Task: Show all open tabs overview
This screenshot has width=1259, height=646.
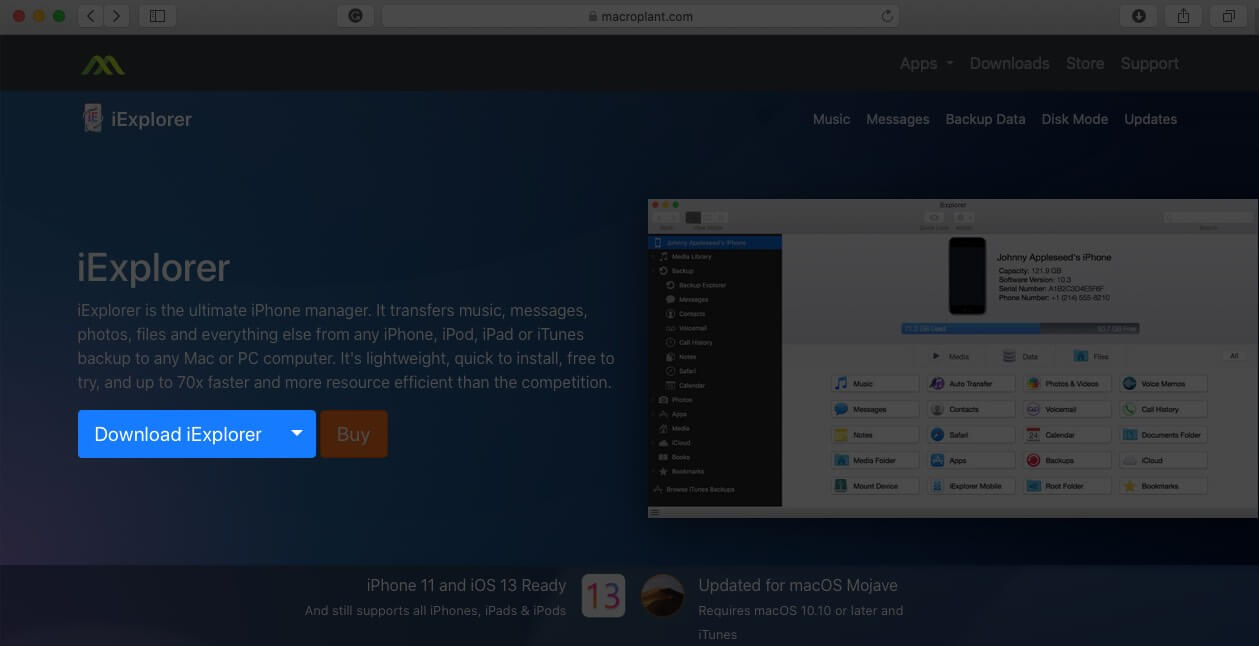Action: pyautogui.click(x=1228, y=16)
